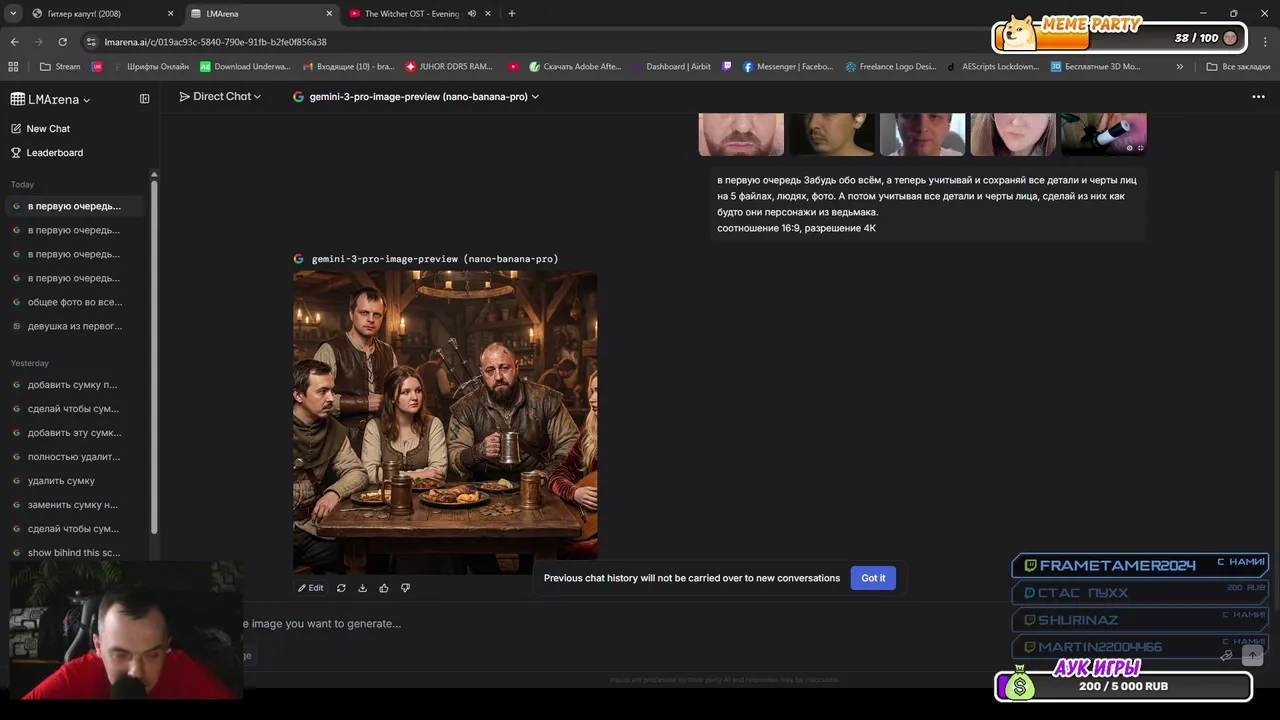This screenshot has width=1280, height=720.
Task: Open the Messenger | Facebo... bookmark
Action: (788, 67)
